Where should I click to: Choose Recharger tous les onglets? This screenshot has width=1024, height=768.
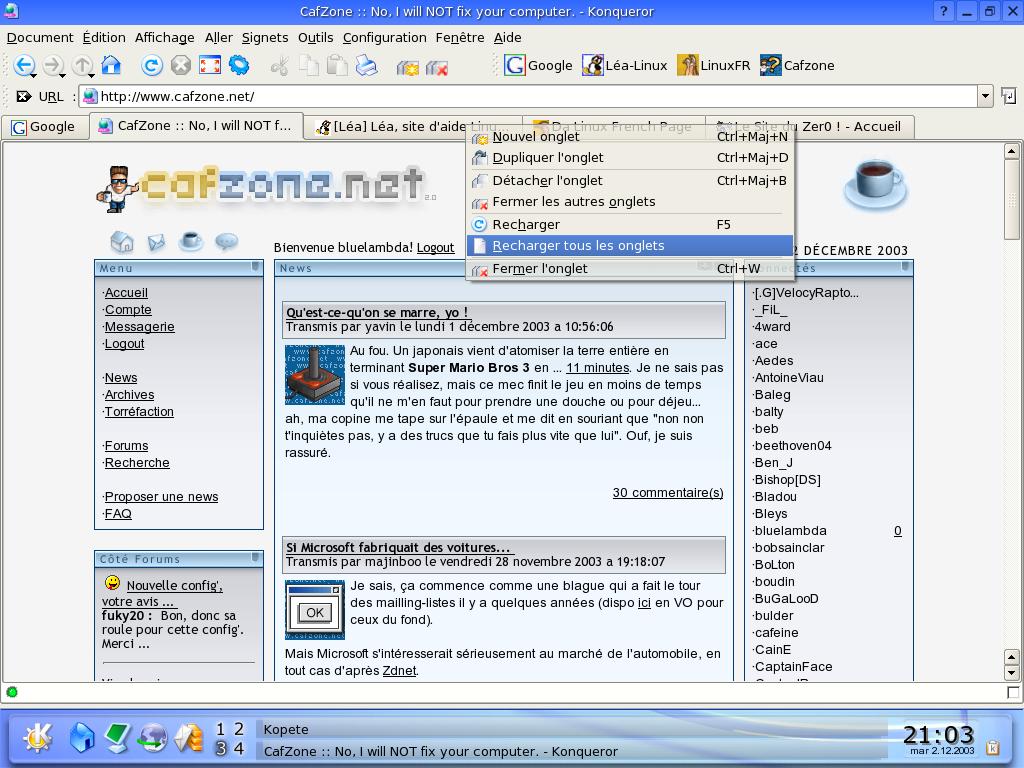pyautogui.click(x=630, y=246)
